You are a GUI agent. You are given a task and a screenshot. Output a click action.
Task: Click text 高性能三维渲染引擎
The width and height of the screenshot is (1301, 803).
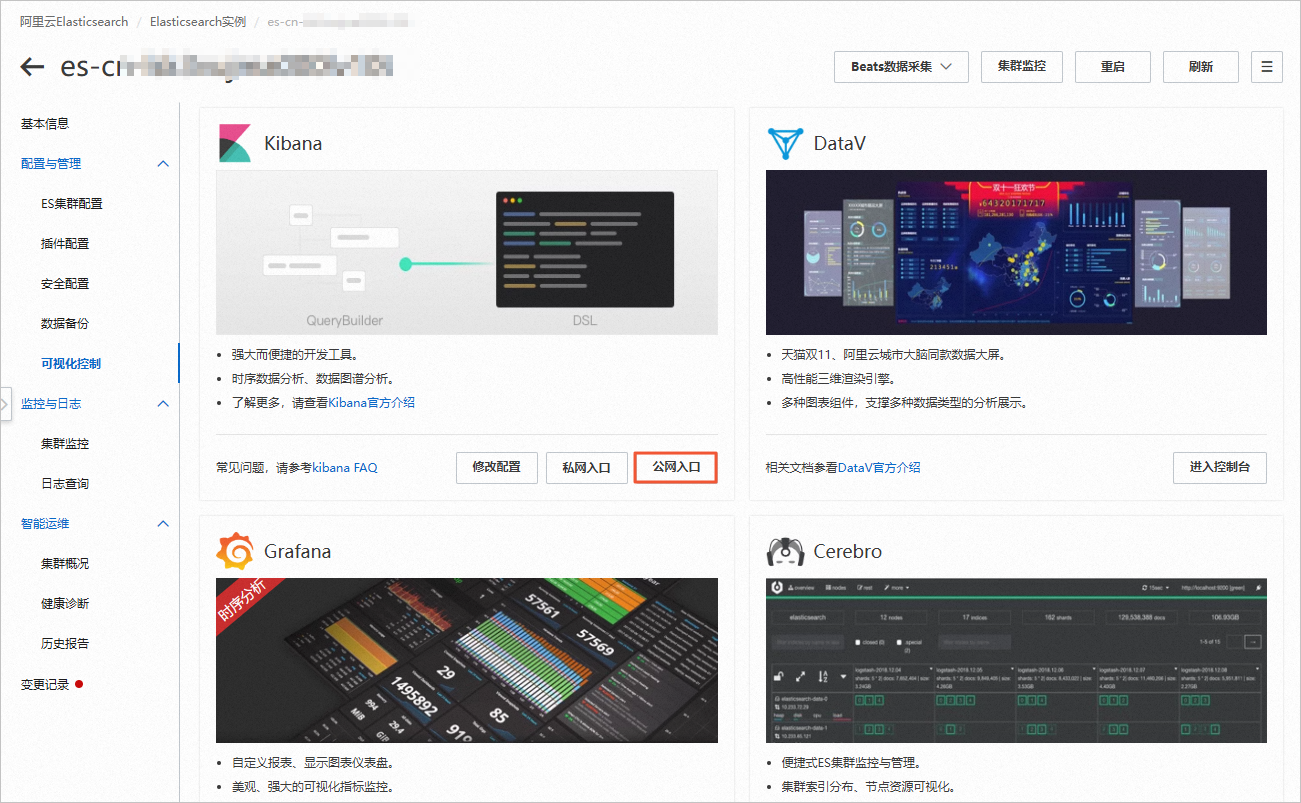838,379
